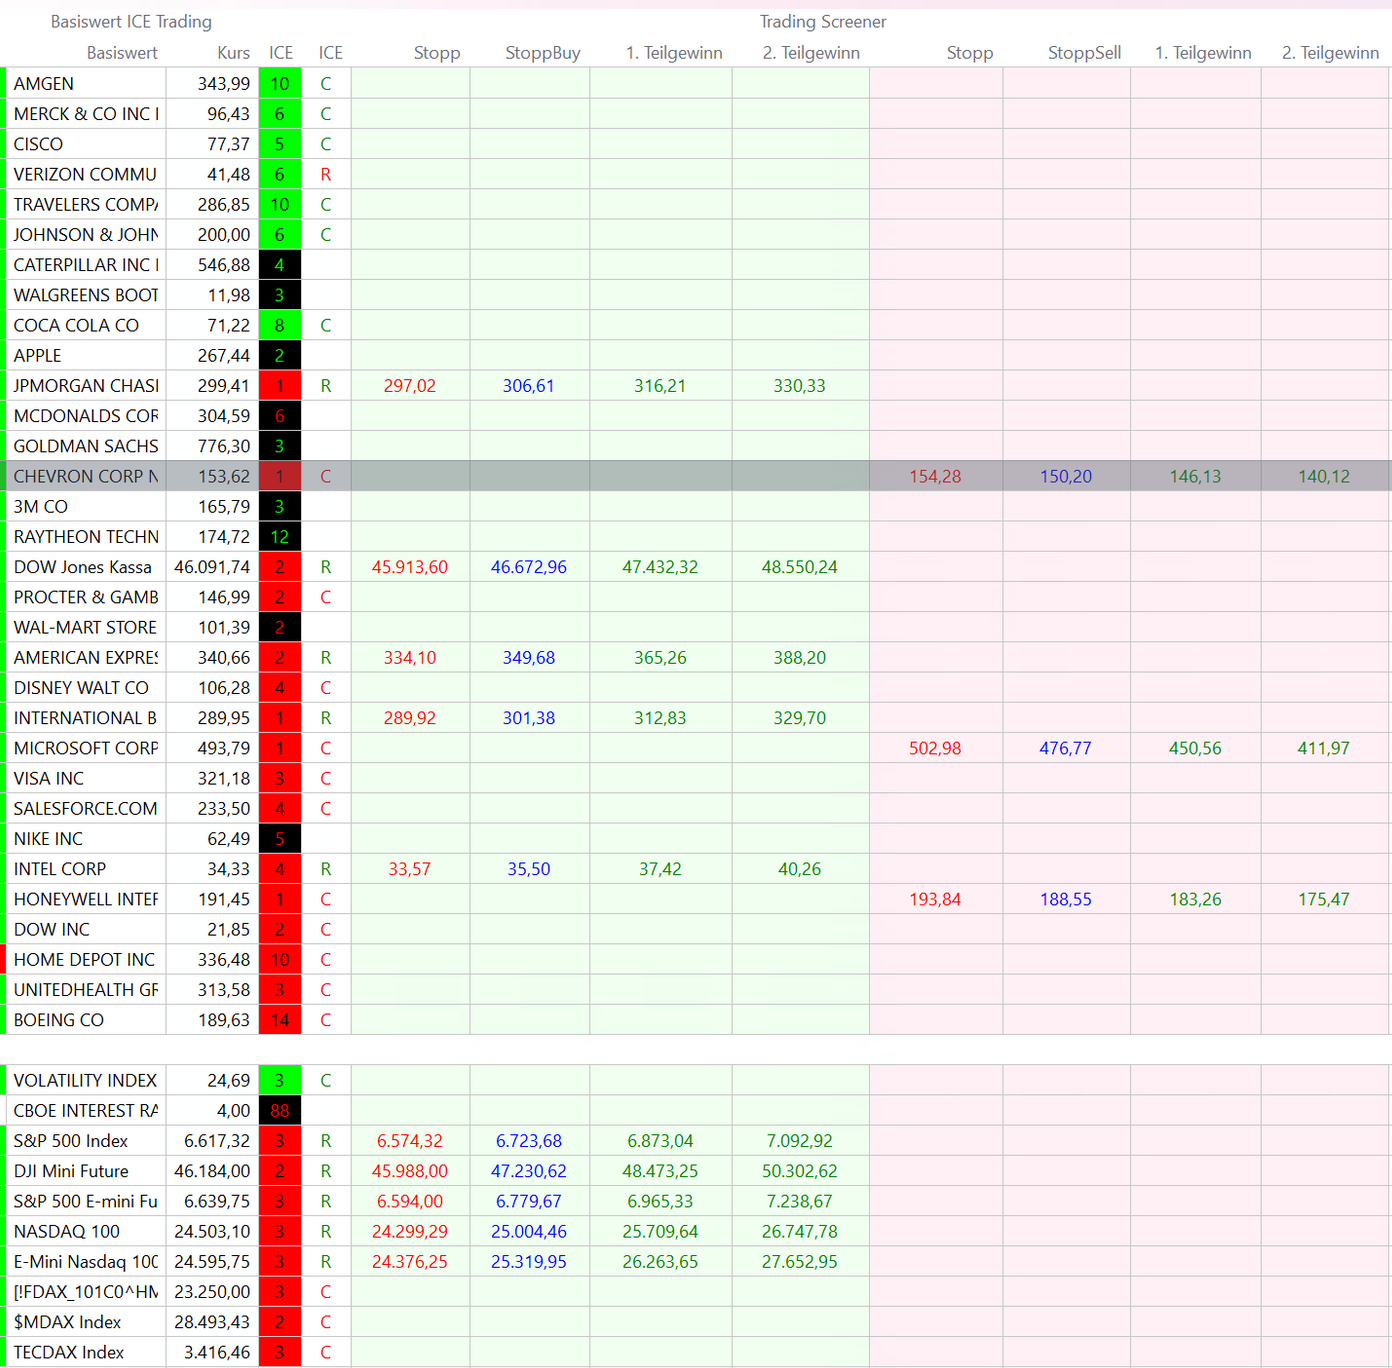Click the CBOE Interest Rate ICE value 88
The height and width of the screenshot is (1368, 1392).
(279, 1111)
